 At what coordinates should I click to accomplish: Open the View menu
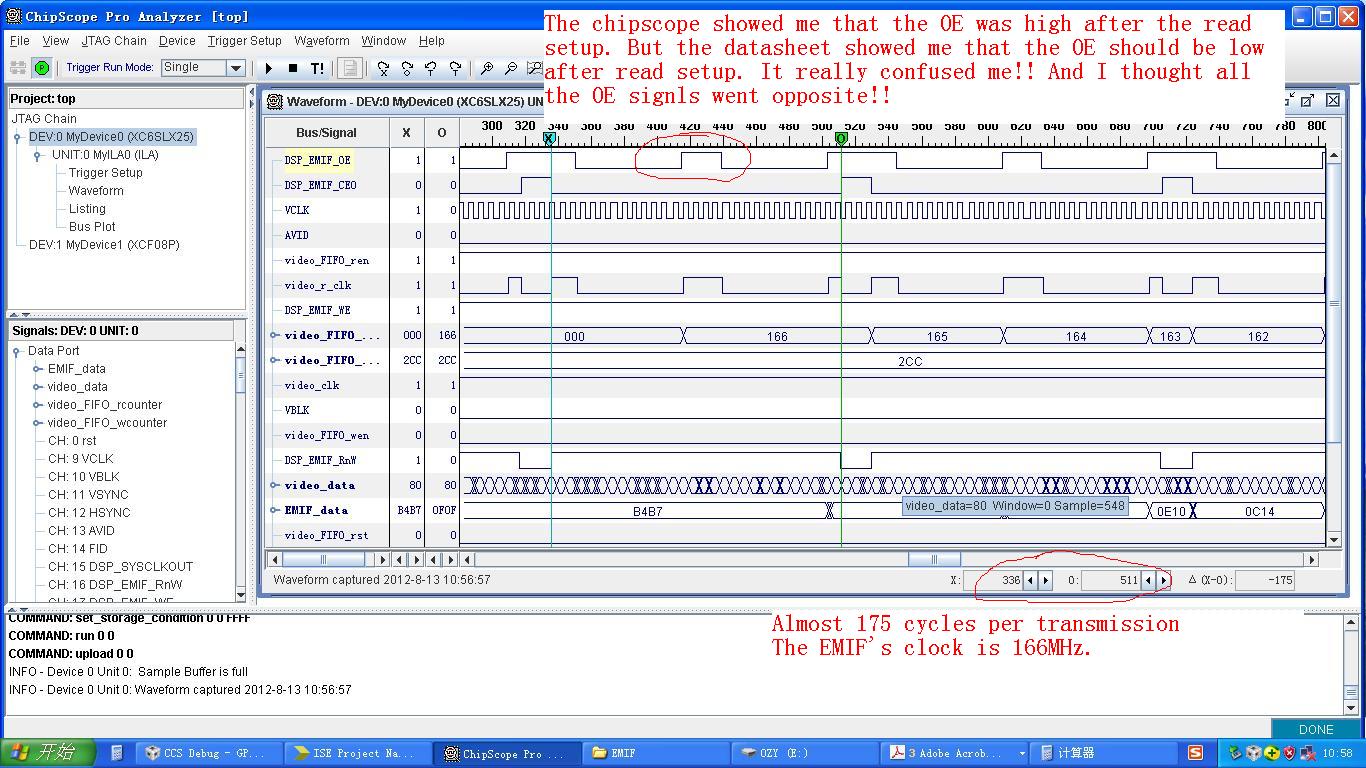pos(56,41)
